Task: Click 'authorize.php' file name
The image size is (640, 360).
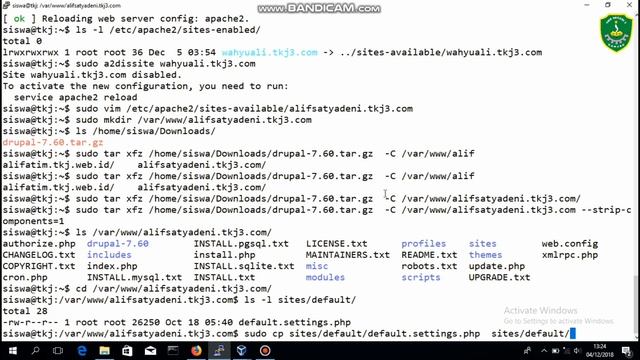Action: 39,244
